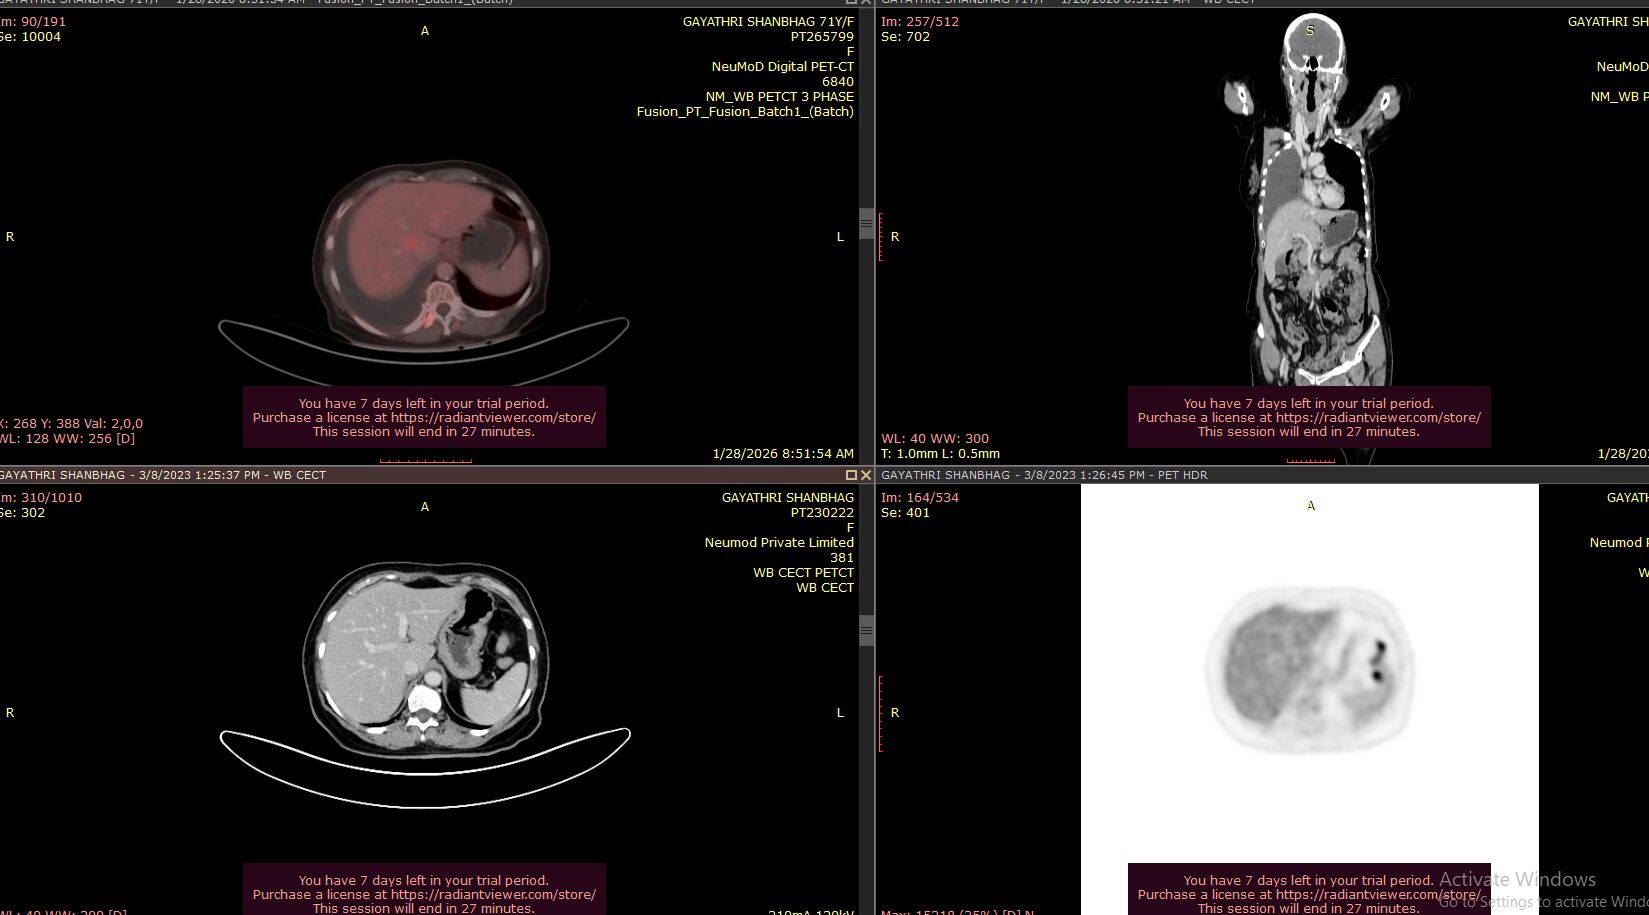Viewport: 1649px width, 915px height.
Task: Click the vertical scale ruler in coronal CT panel
Action: (880, 237)
